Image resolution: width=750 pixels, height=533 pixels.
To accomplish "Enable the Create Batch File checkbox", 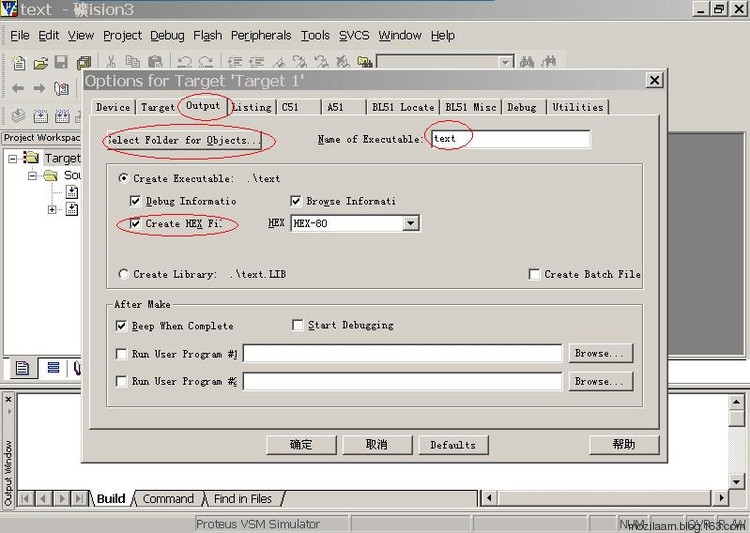I will coord(534,274).
